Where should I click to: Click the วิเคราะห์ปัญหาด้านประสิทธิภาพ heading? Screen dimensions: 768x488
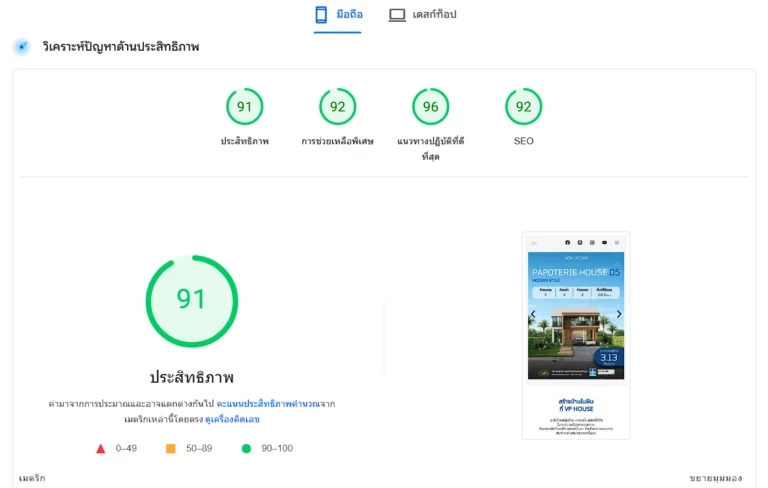tap(120, 47)
